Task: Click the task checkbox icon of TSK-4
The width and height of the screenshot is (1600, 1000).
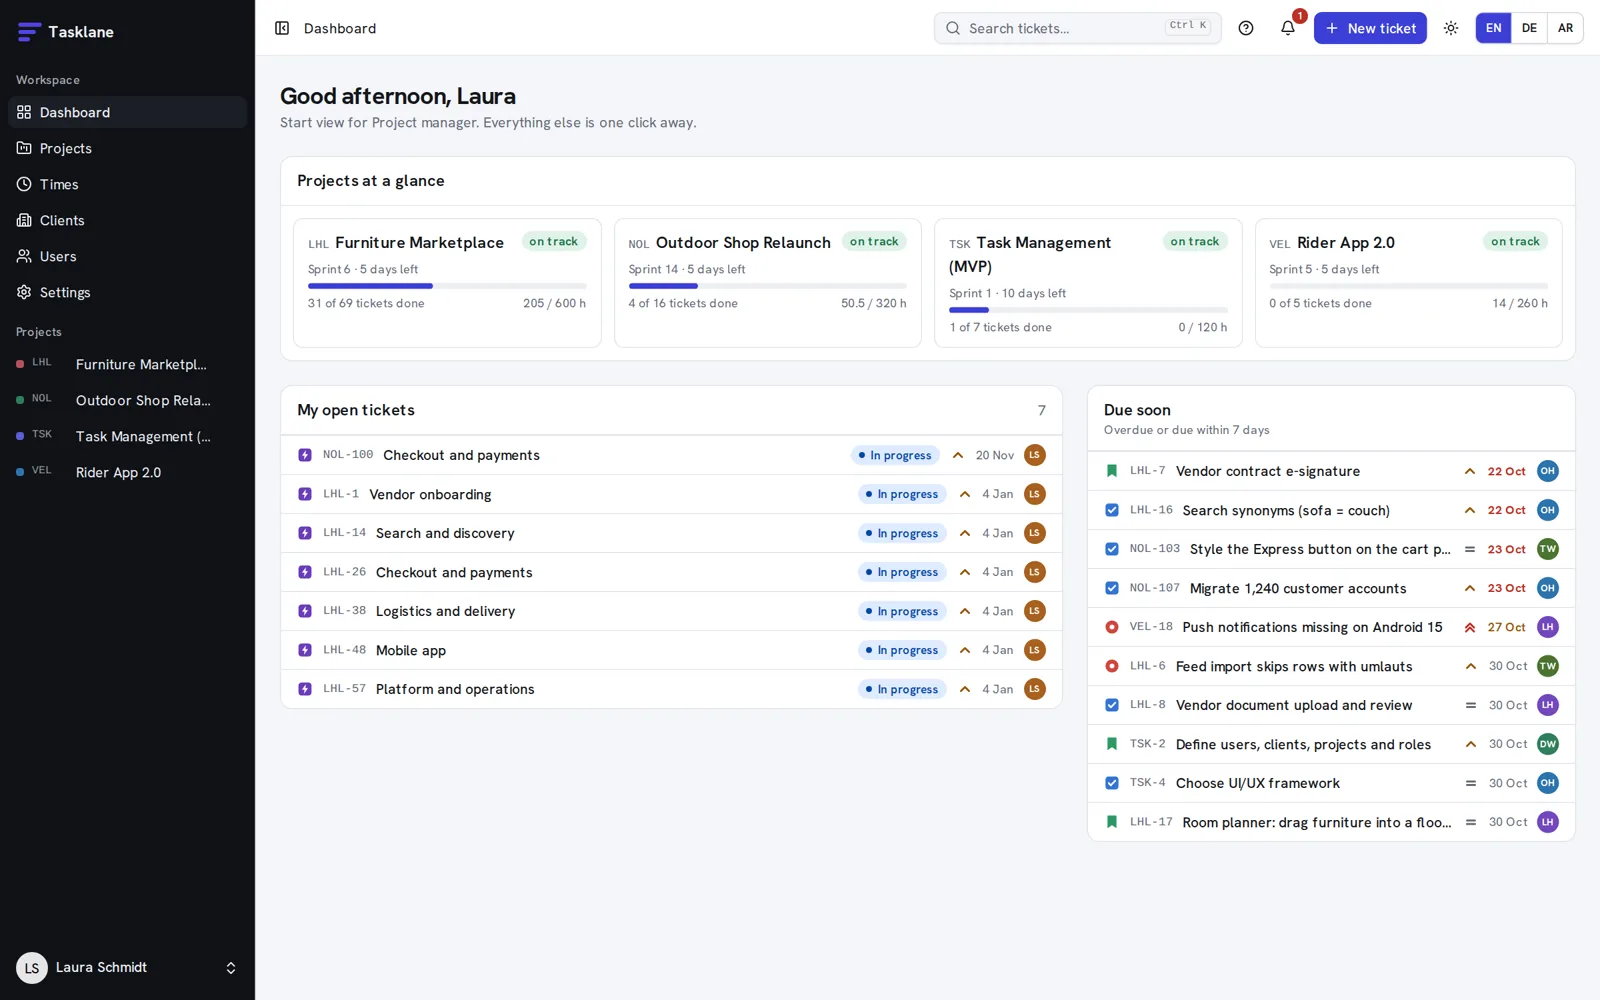Action: tap(1112, 783)
